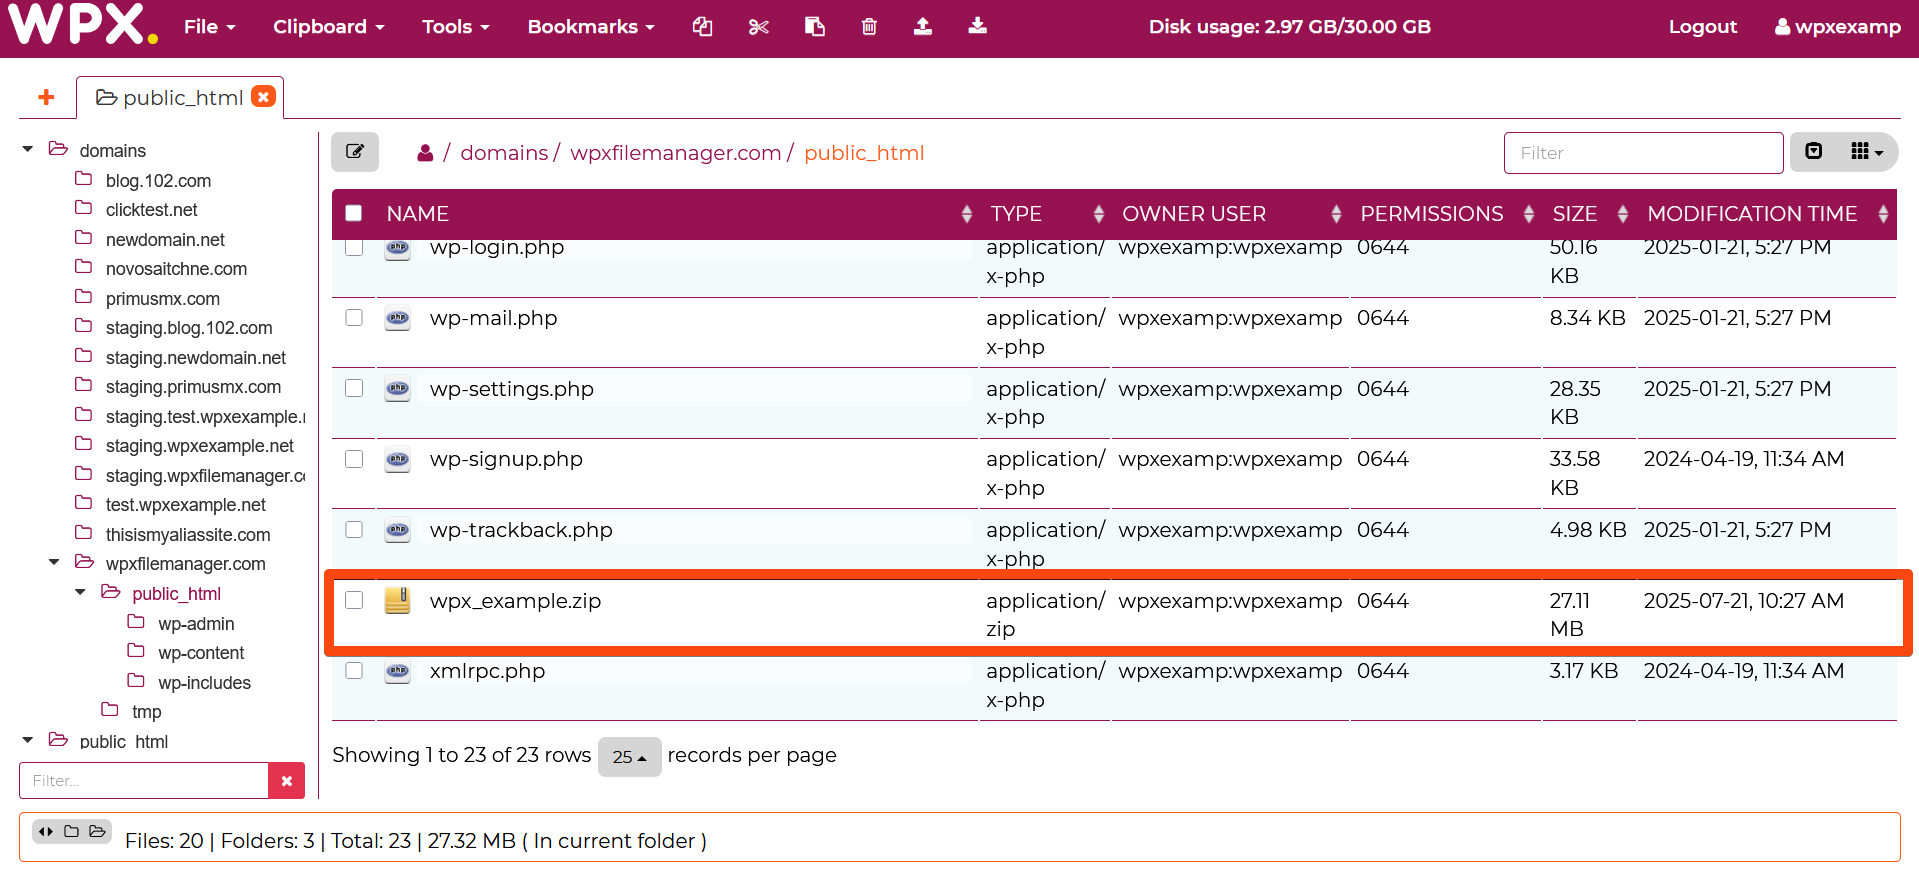Click the collapse panel arrows icon in status bar
Viewport: 1919px width, 870px height.
point(46,831)
